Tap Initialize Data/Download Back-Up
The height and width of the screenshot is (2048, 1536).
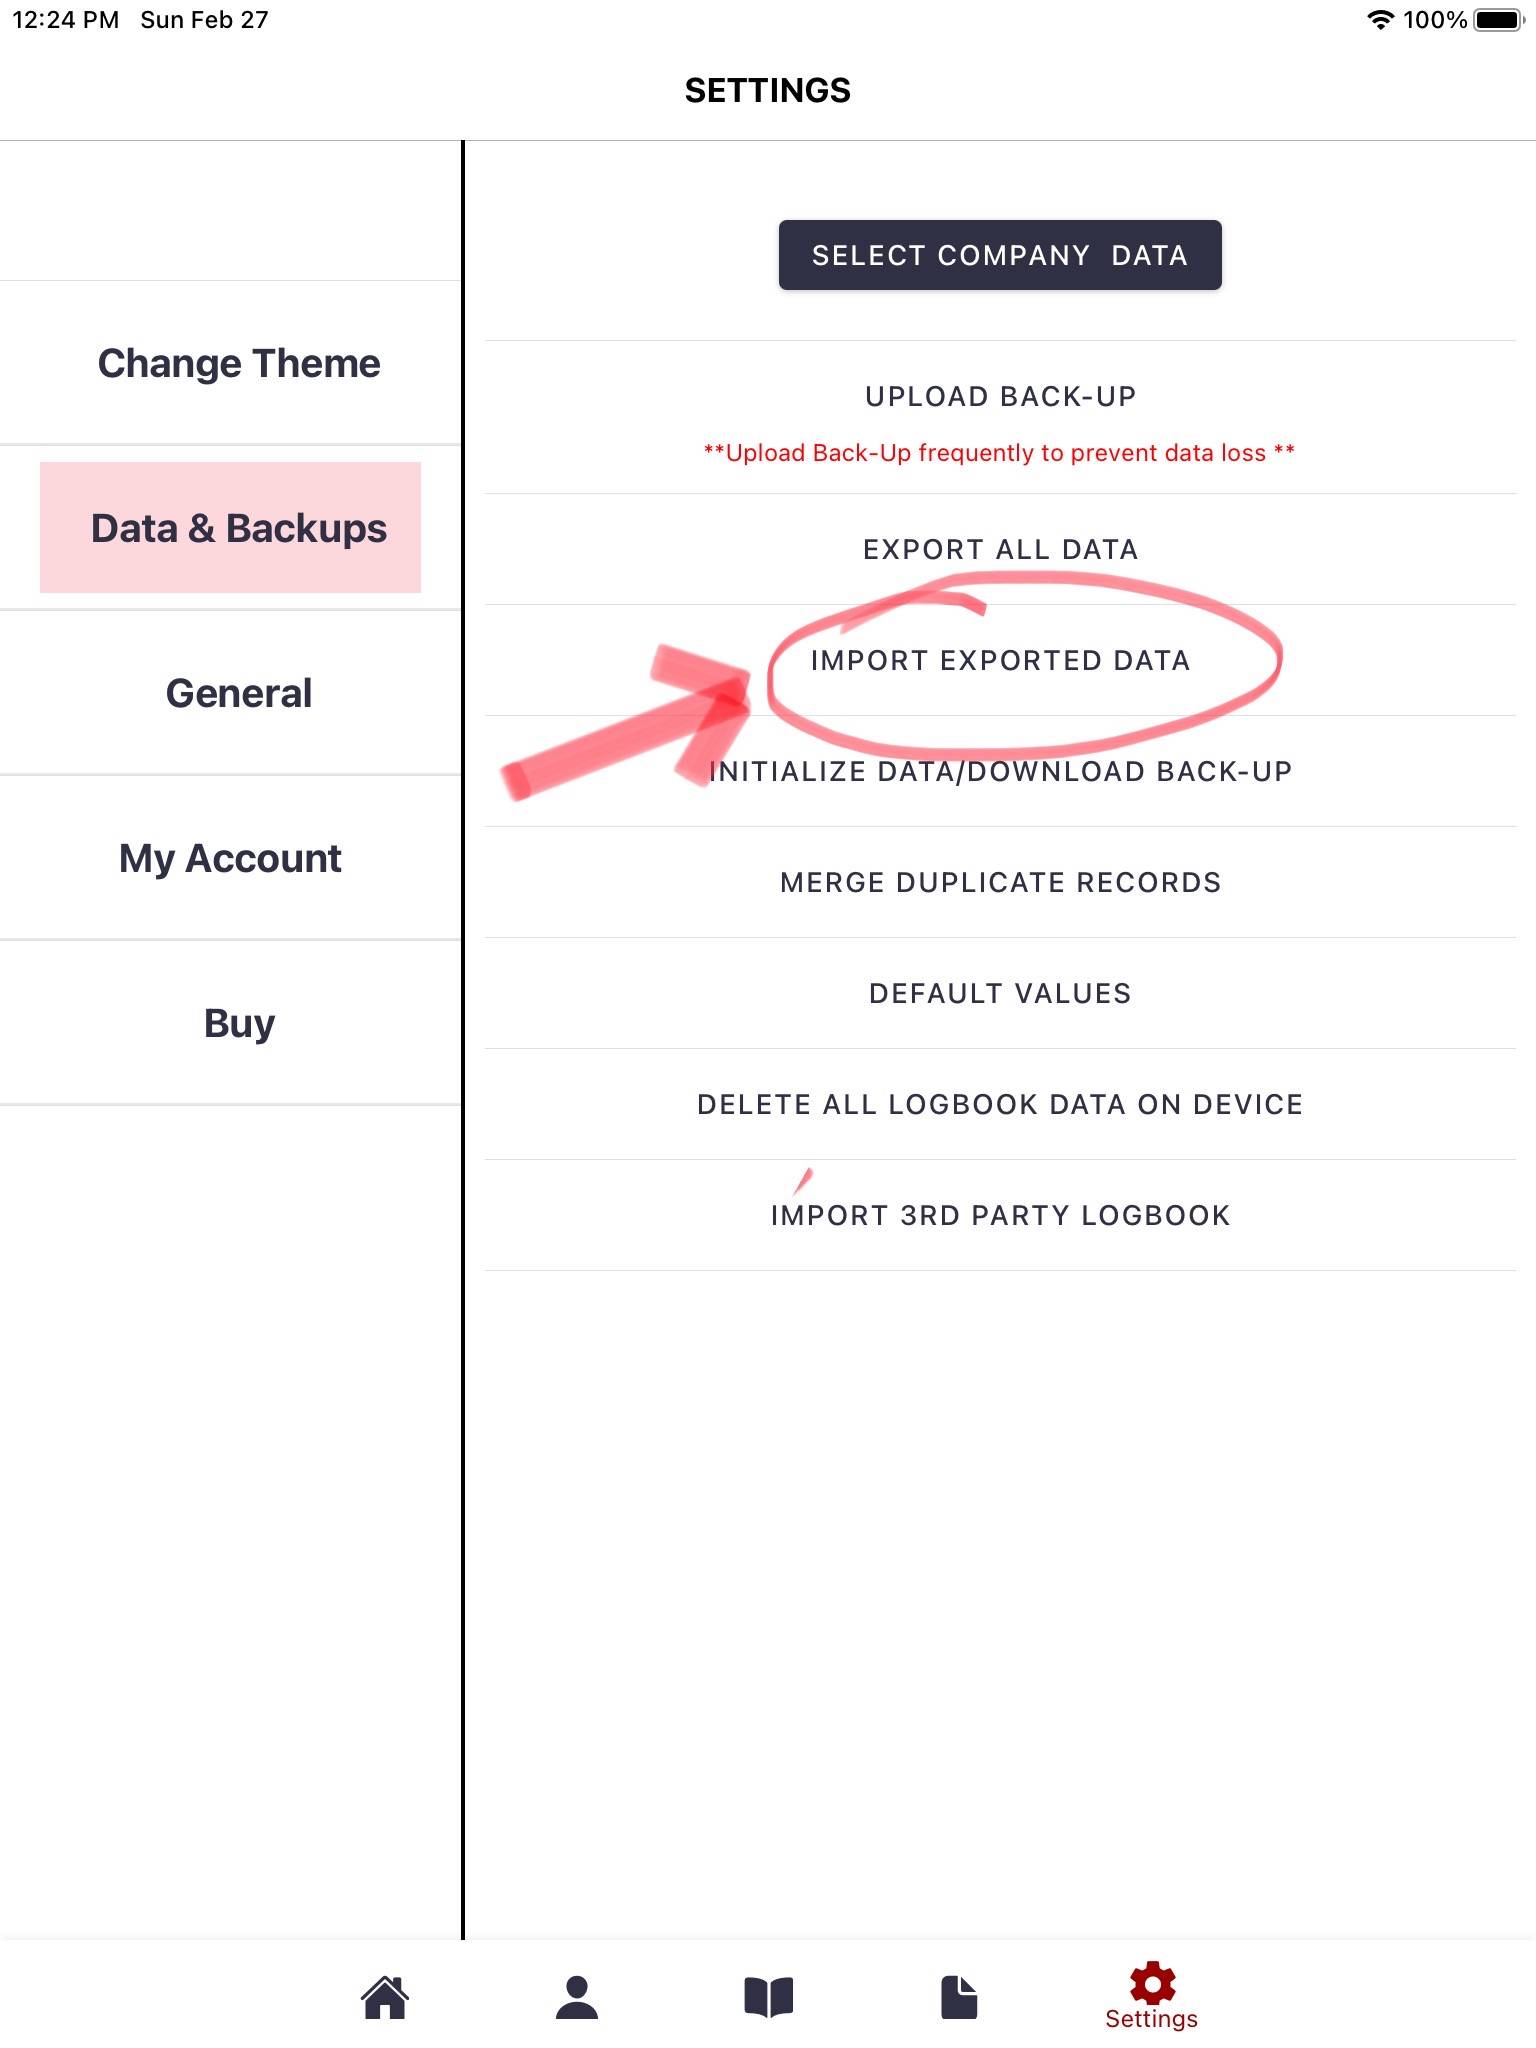click(1000, 772)
